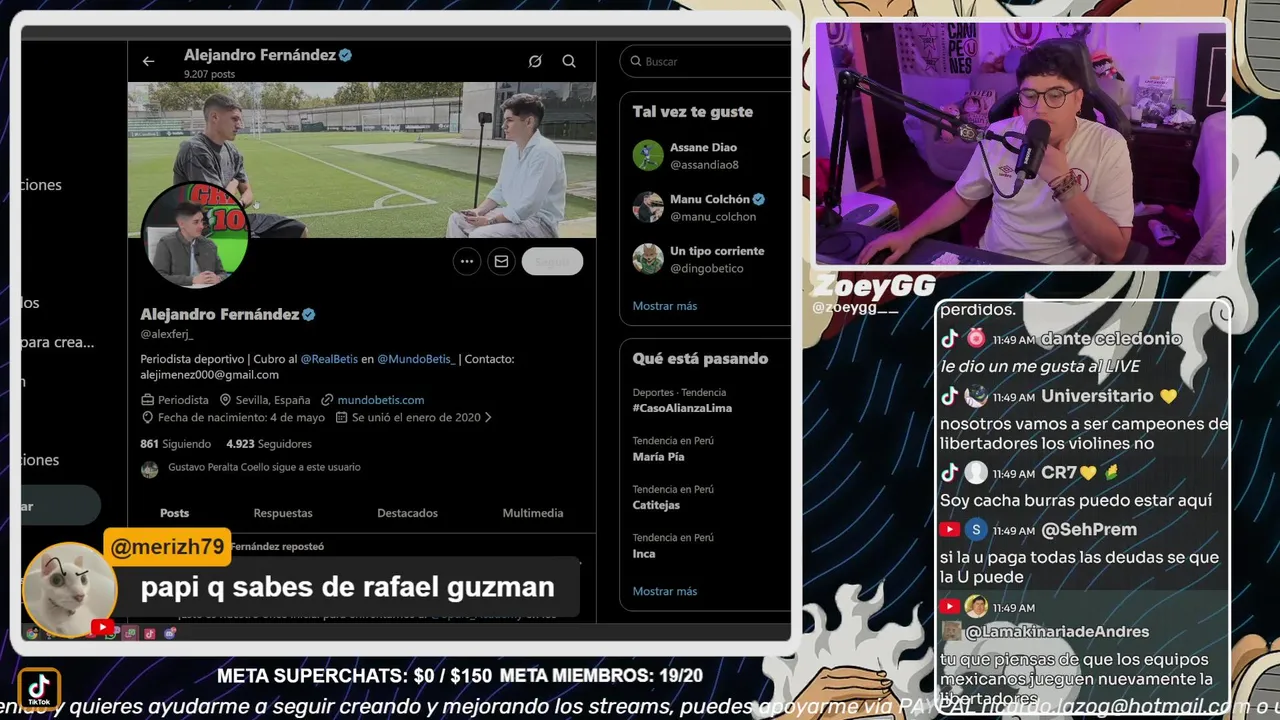The height and width of the screenshot is (720, 1280).
Task: Open the profile banner image
Action: pos(361,160)
